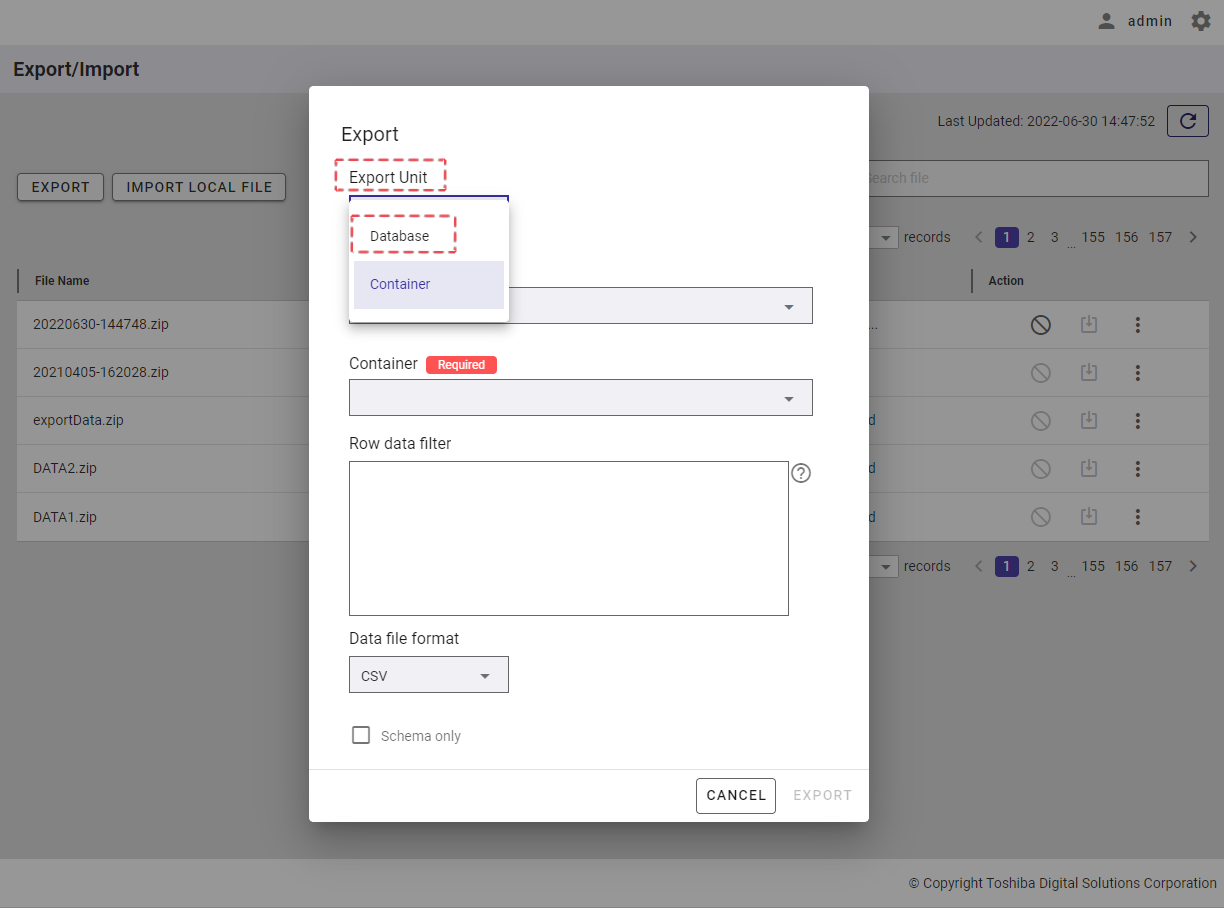Click download icon for 20210405-162028.zip row

1089,372
